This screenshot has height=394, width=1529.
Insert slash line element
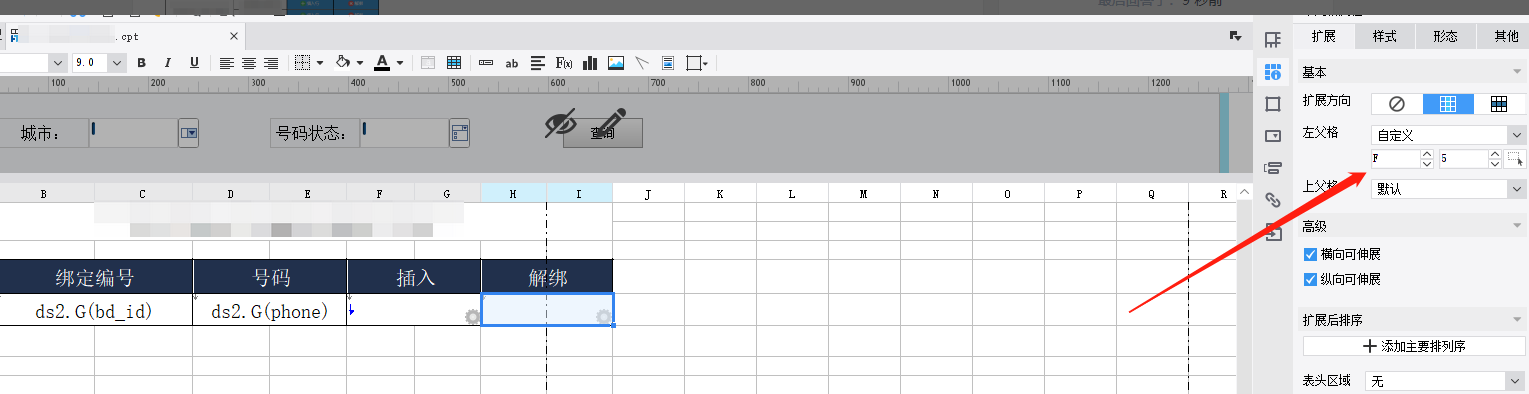pos(642,63)
